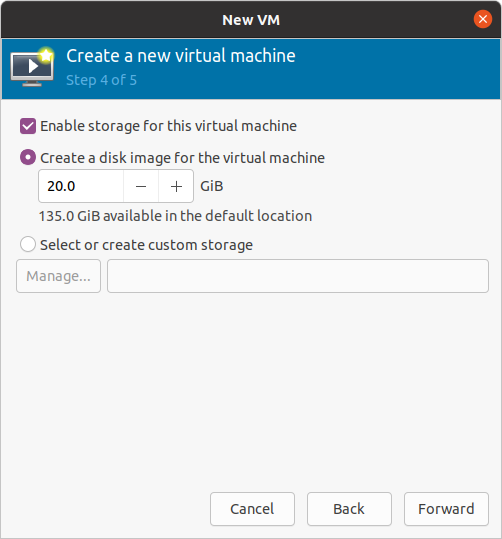Click the custom storage path field
This screenshot has height=539, width=502.
point(298,276)
